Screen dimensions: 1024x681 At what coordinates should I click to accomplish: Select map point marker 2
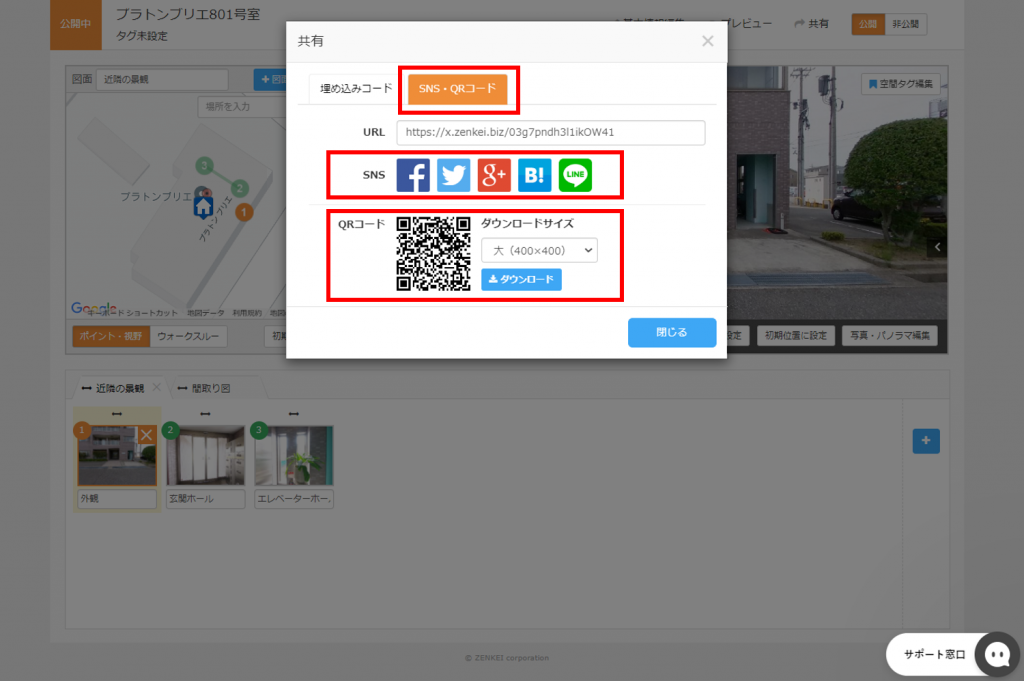pos(240,189)
